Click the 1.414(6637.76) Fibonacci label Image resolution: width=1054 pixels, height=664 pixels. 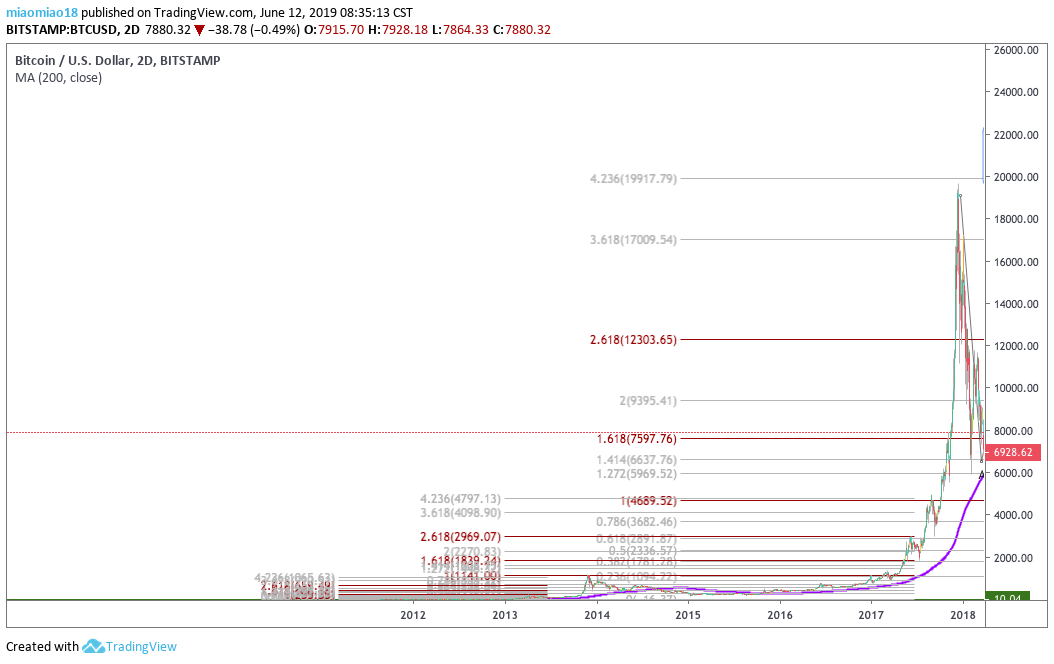click(x=637, y=460)
